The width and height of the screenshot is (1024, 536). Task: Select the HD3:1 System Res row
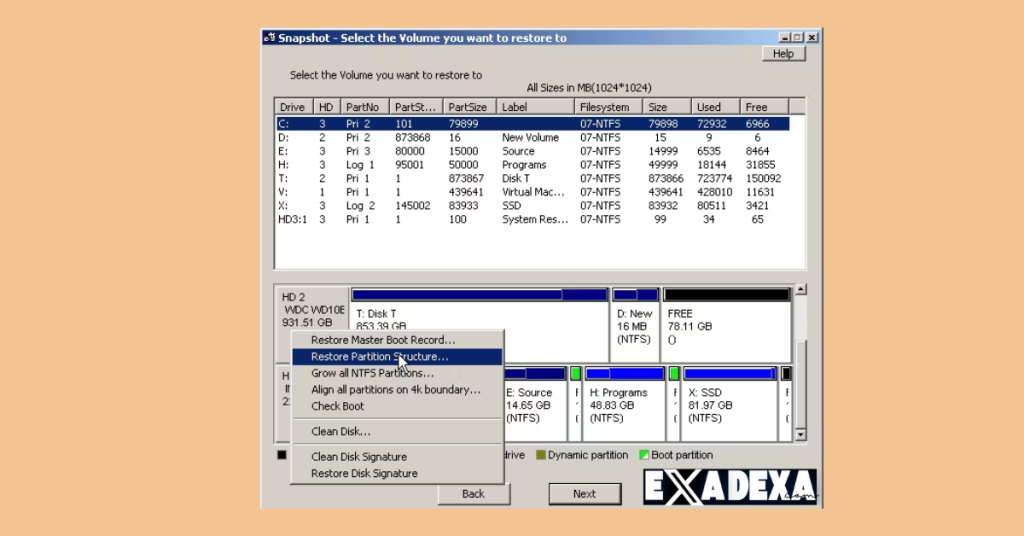point(532,219)
